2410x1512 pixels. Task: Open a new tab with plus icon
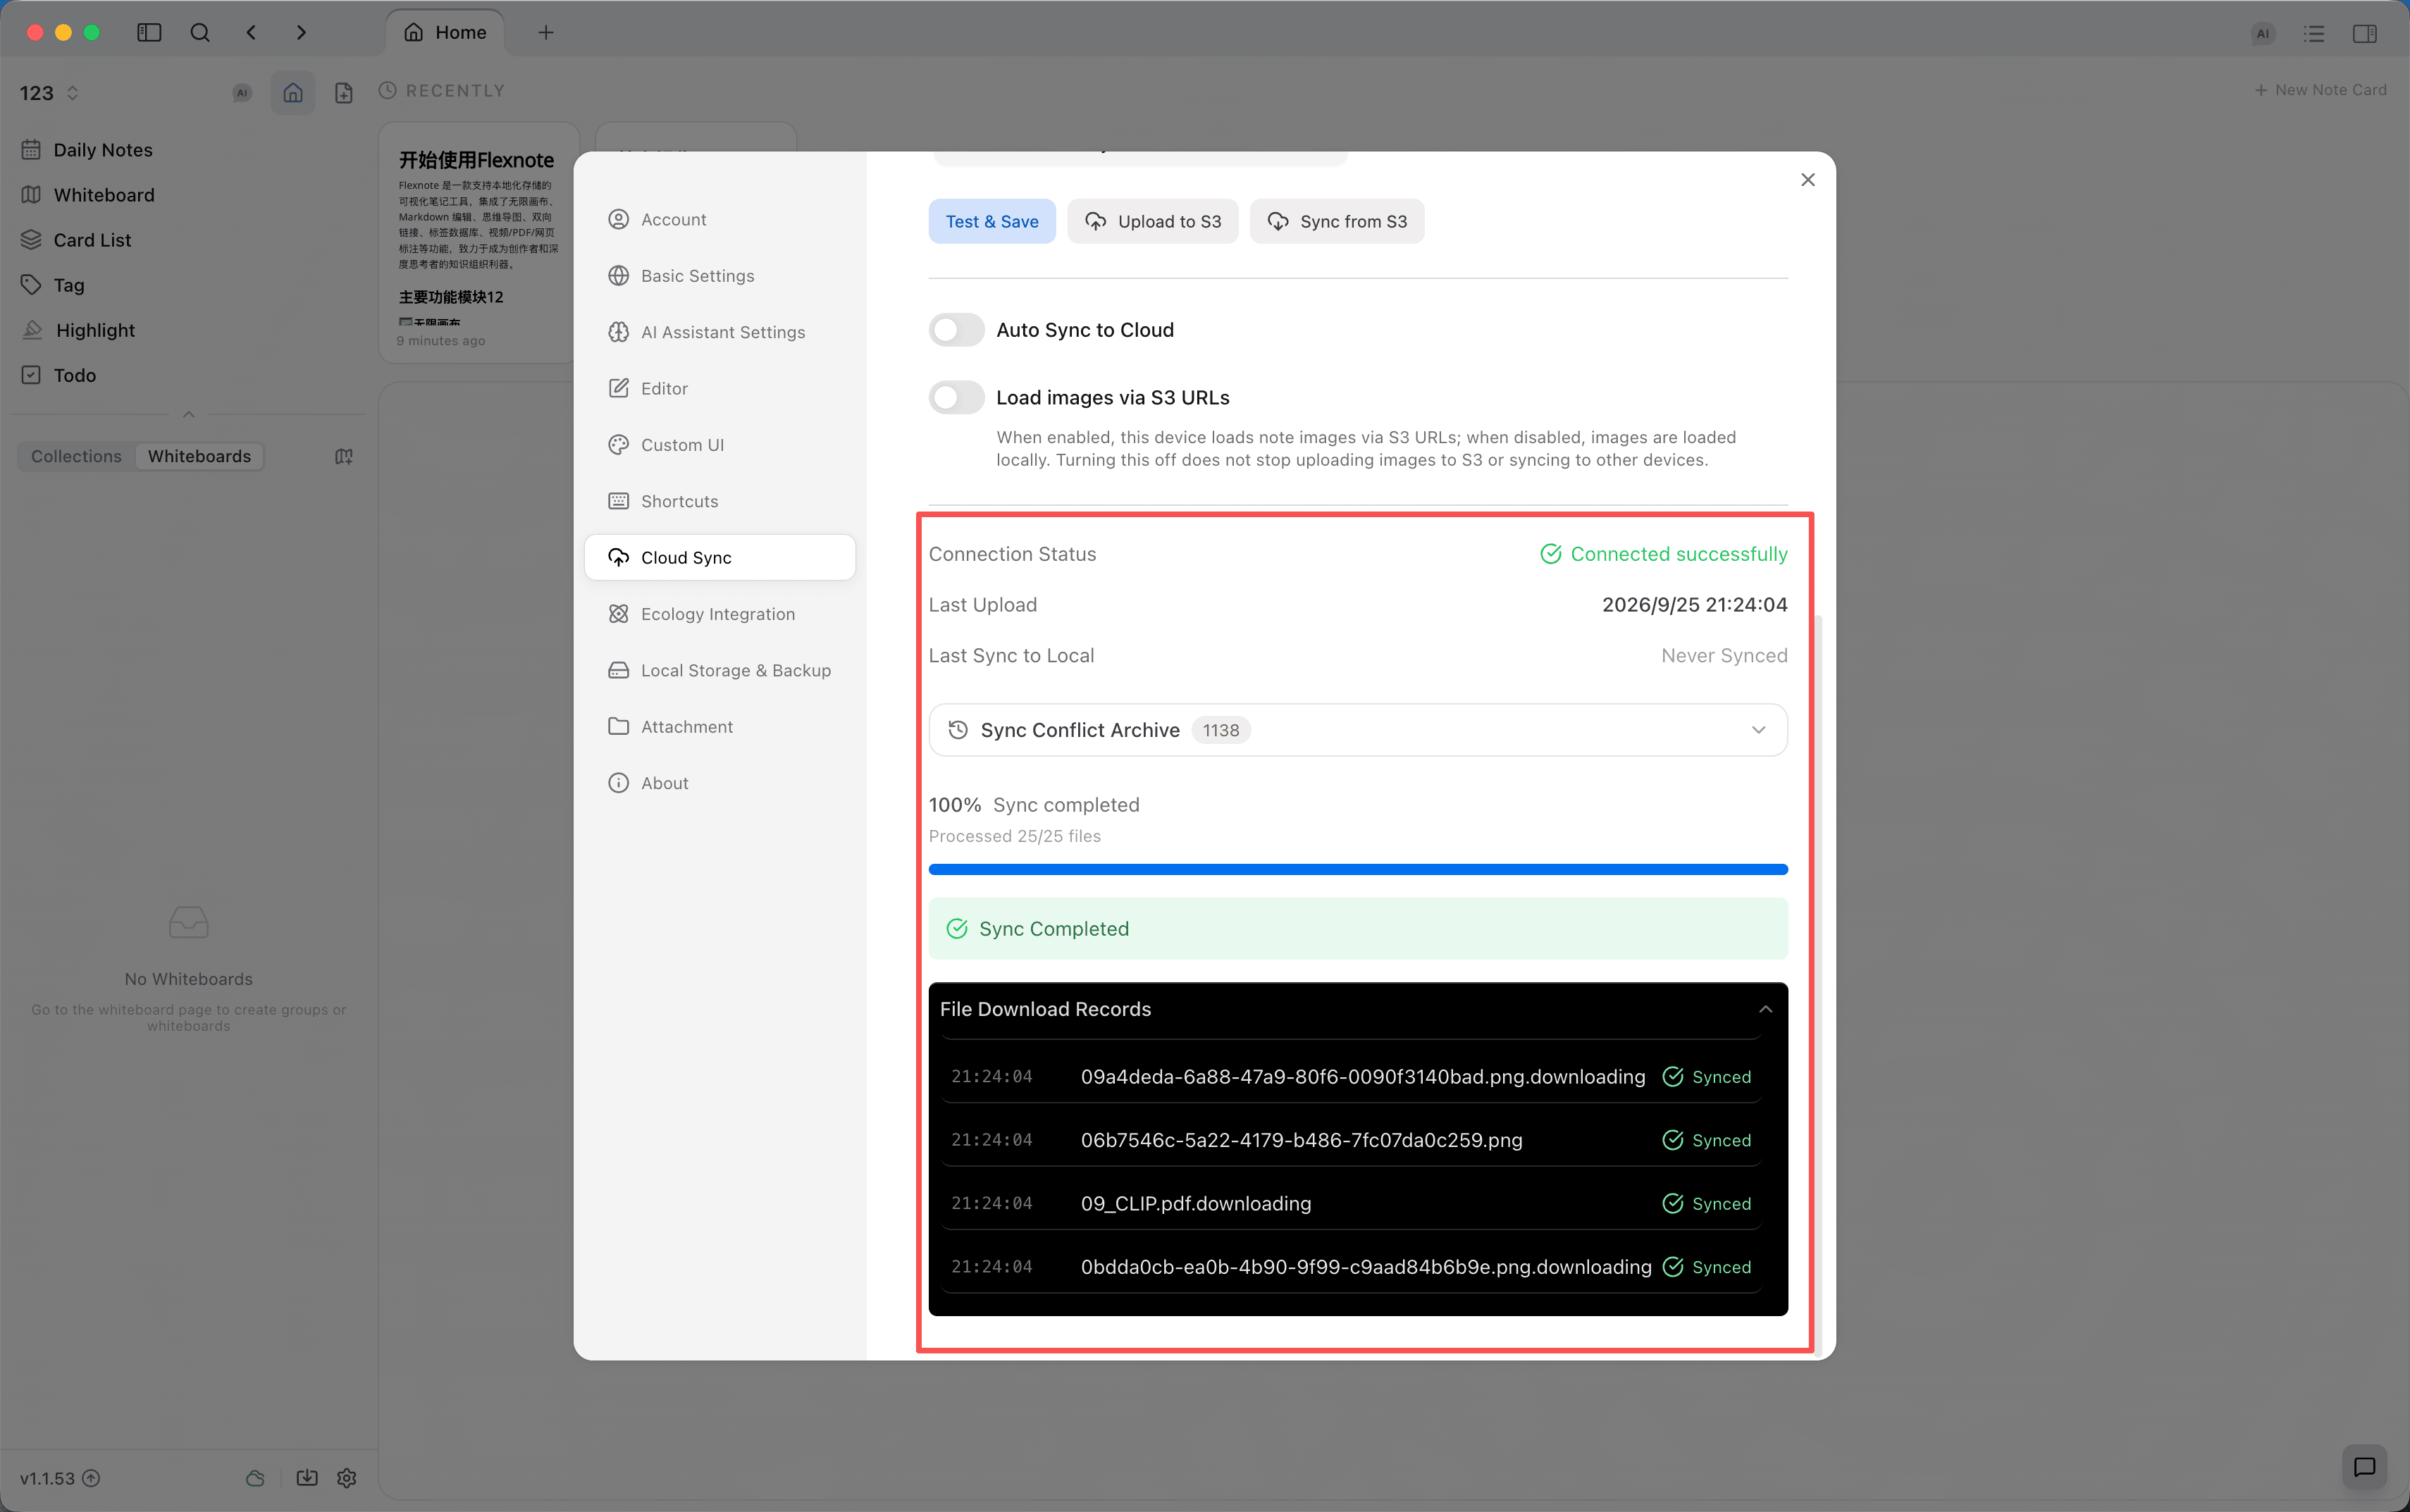[x=546, y=33]
